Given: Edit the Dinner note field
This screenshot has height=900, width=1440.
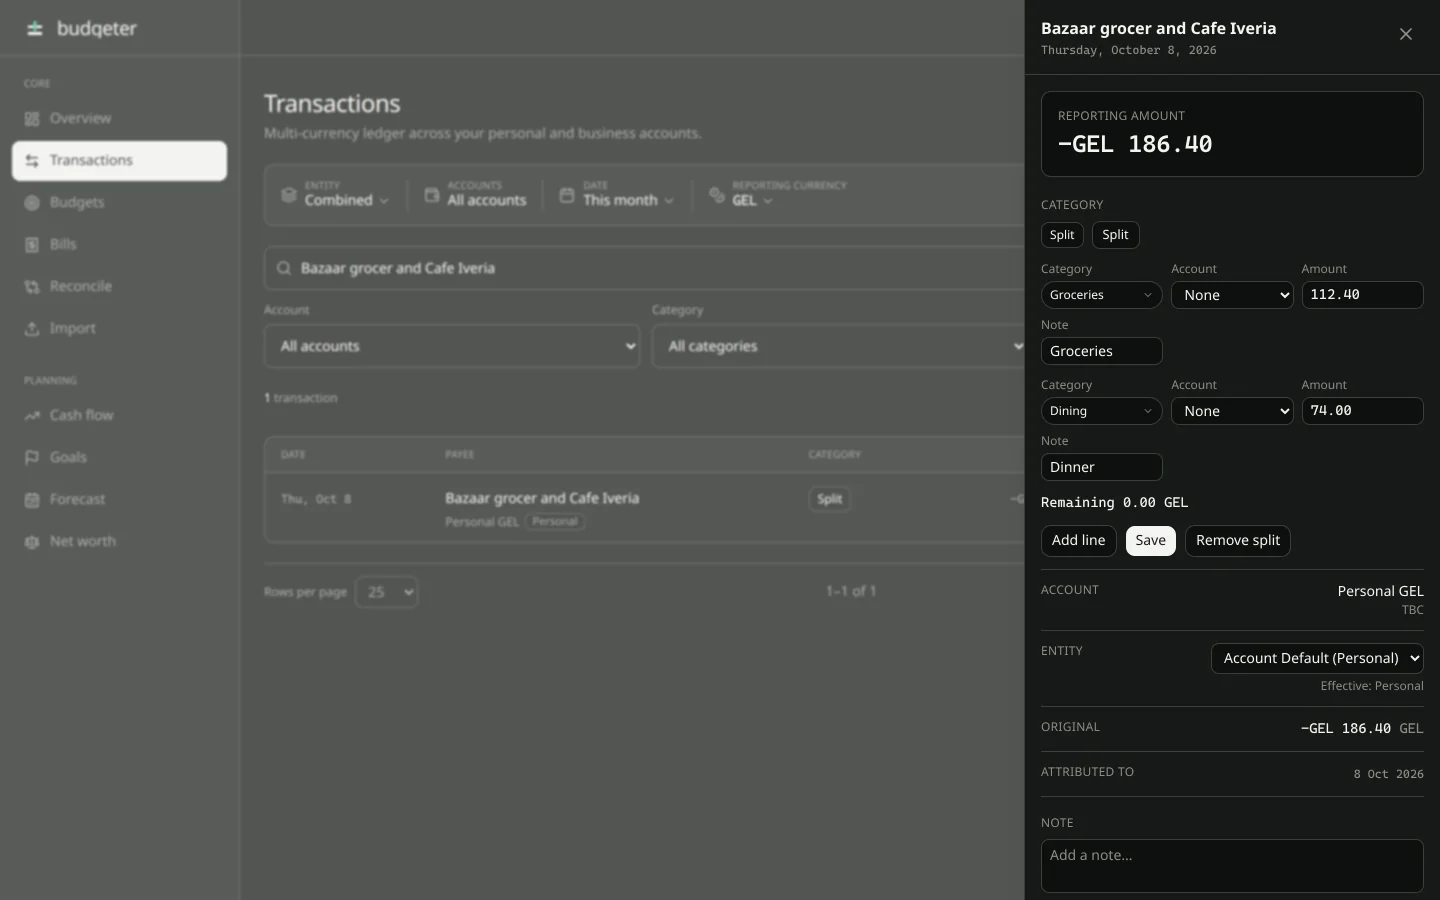Looking at the screenshot, I should 1101,467.
